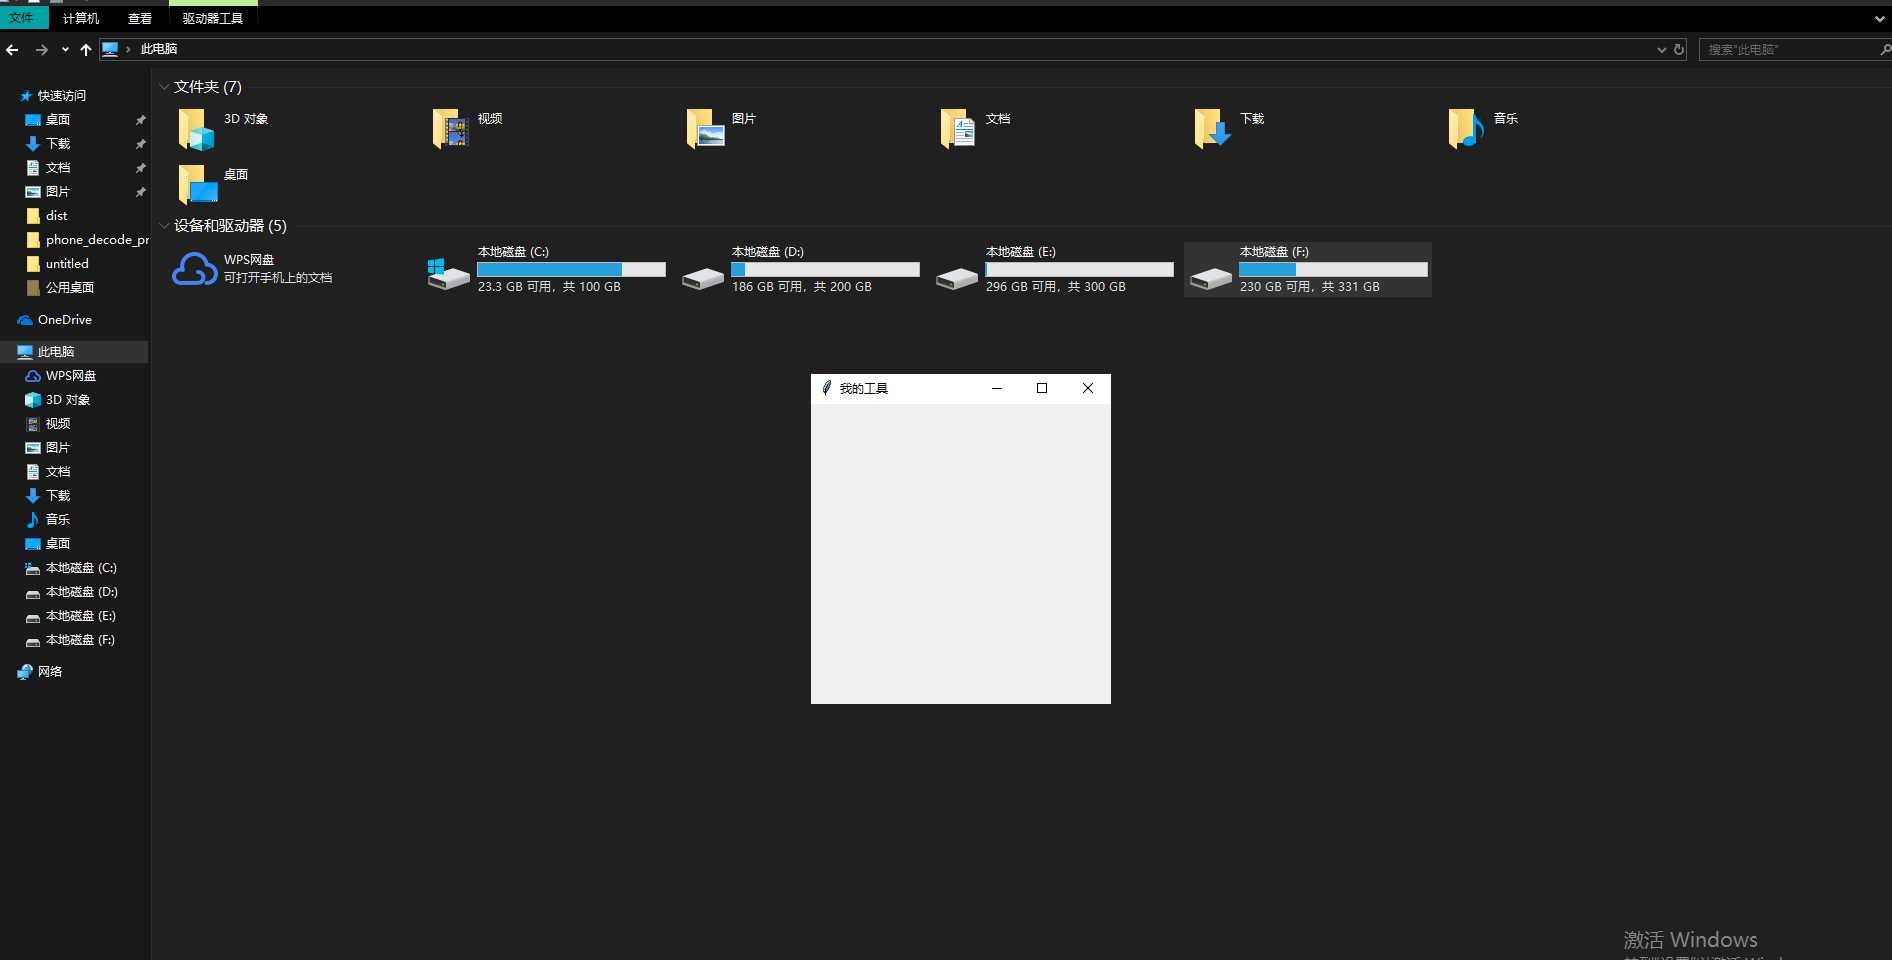The width and height of the screenshot is (1892, 960).
Task: Select 本地磁盘 (C:) drive in devices
Action: pos(546,270)
